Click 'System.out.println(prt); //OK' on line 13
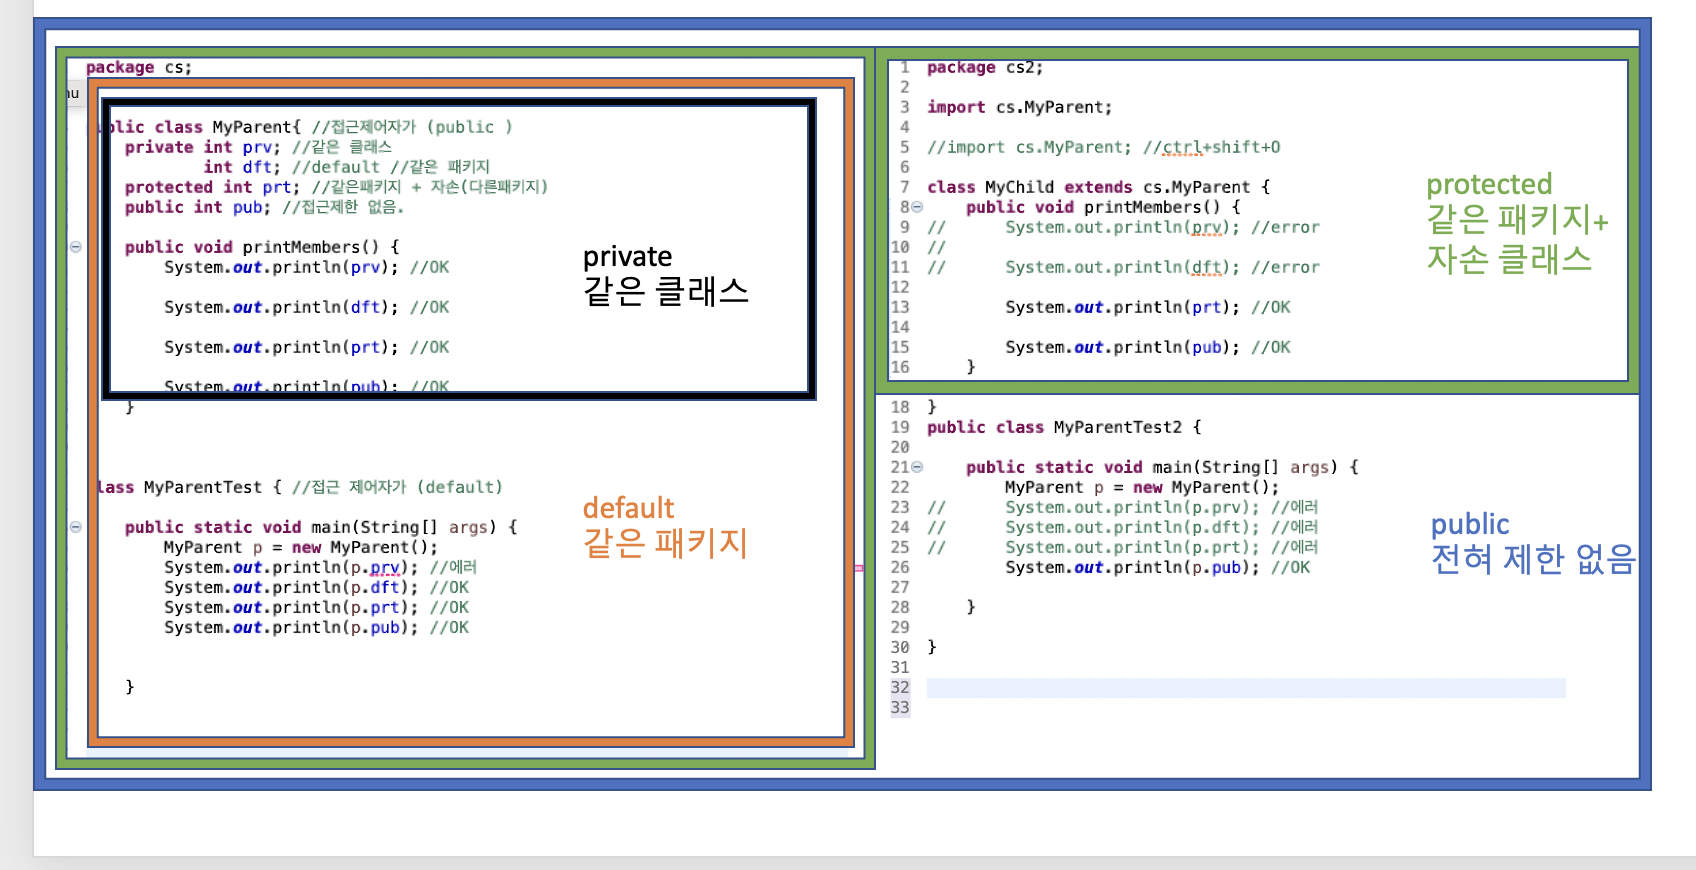 click(x=1148, y=307)
